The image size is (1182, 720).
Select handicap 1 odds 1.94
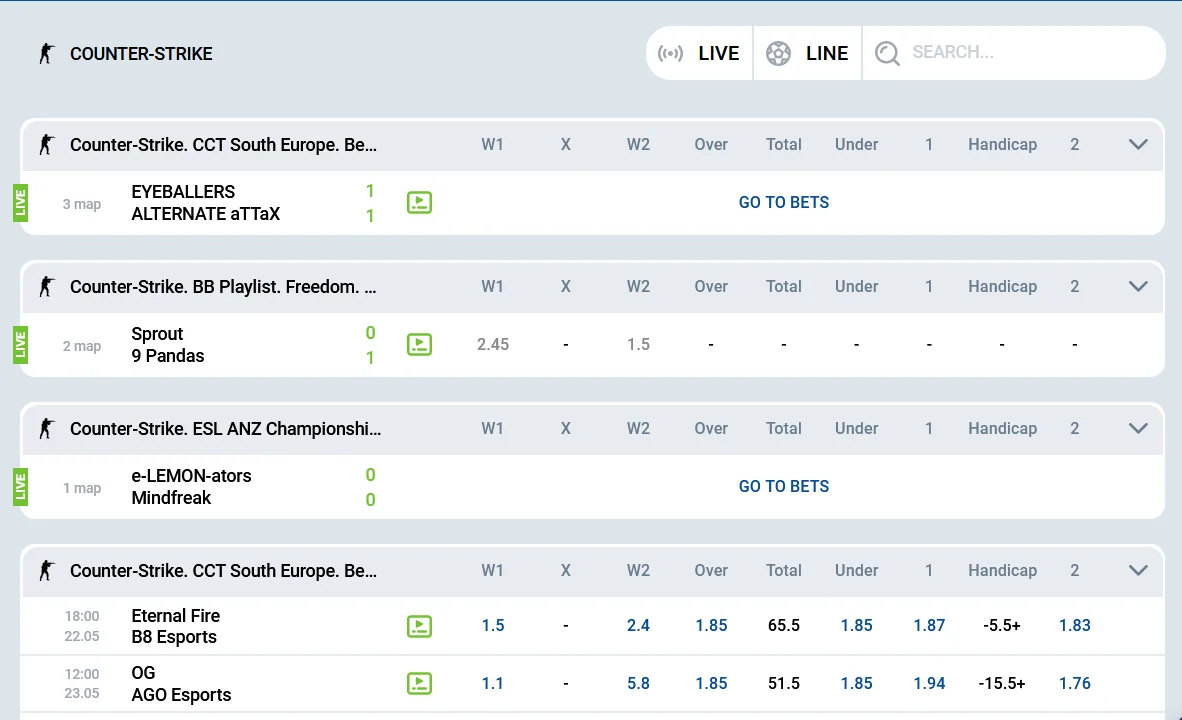pyautogui.click(x=929, y=684)
